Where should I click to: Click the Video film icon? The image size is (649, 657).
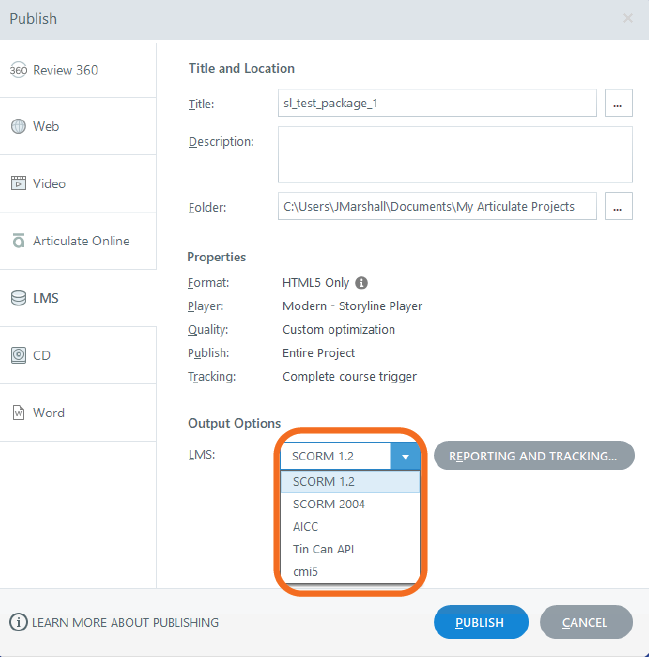click(18, 184)
